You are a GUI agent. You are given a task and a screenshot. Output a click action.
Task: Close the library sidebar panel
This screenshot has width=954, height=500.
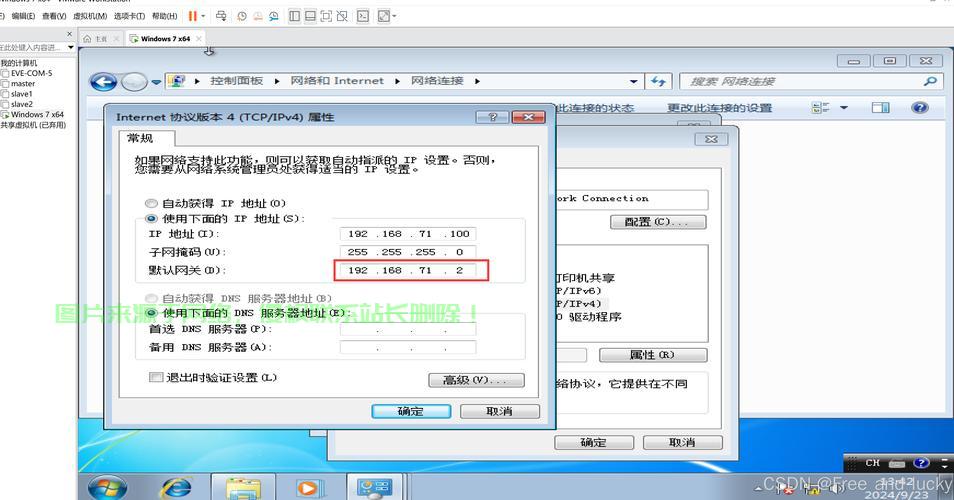(x=69, y=34)
